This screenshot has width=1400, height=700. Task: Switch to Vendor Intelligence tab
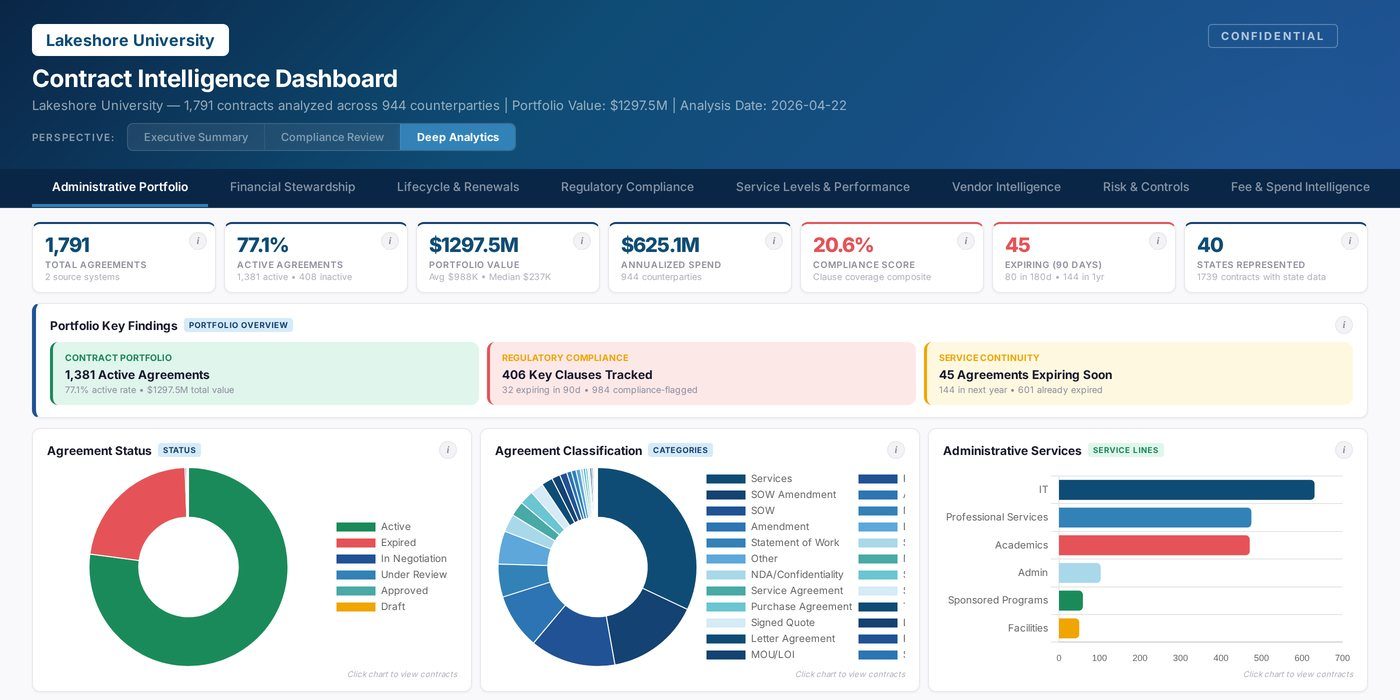1006,187
